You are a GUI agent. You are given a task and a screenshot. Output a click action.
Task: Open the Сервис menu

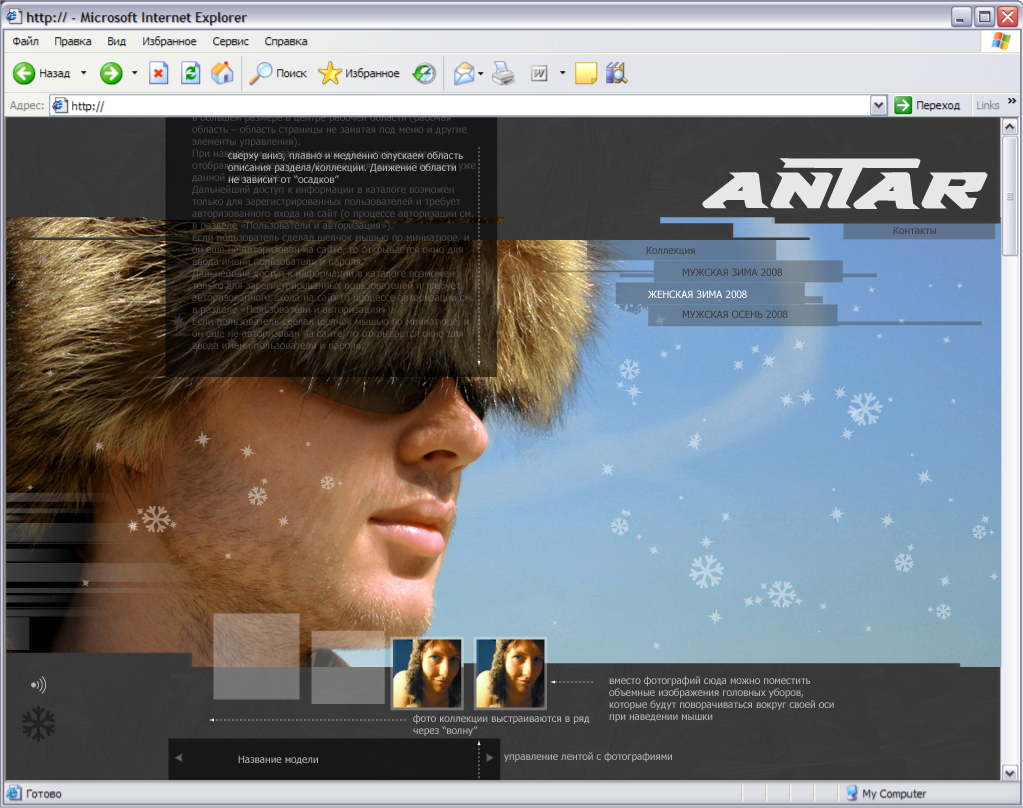point(230,41)
